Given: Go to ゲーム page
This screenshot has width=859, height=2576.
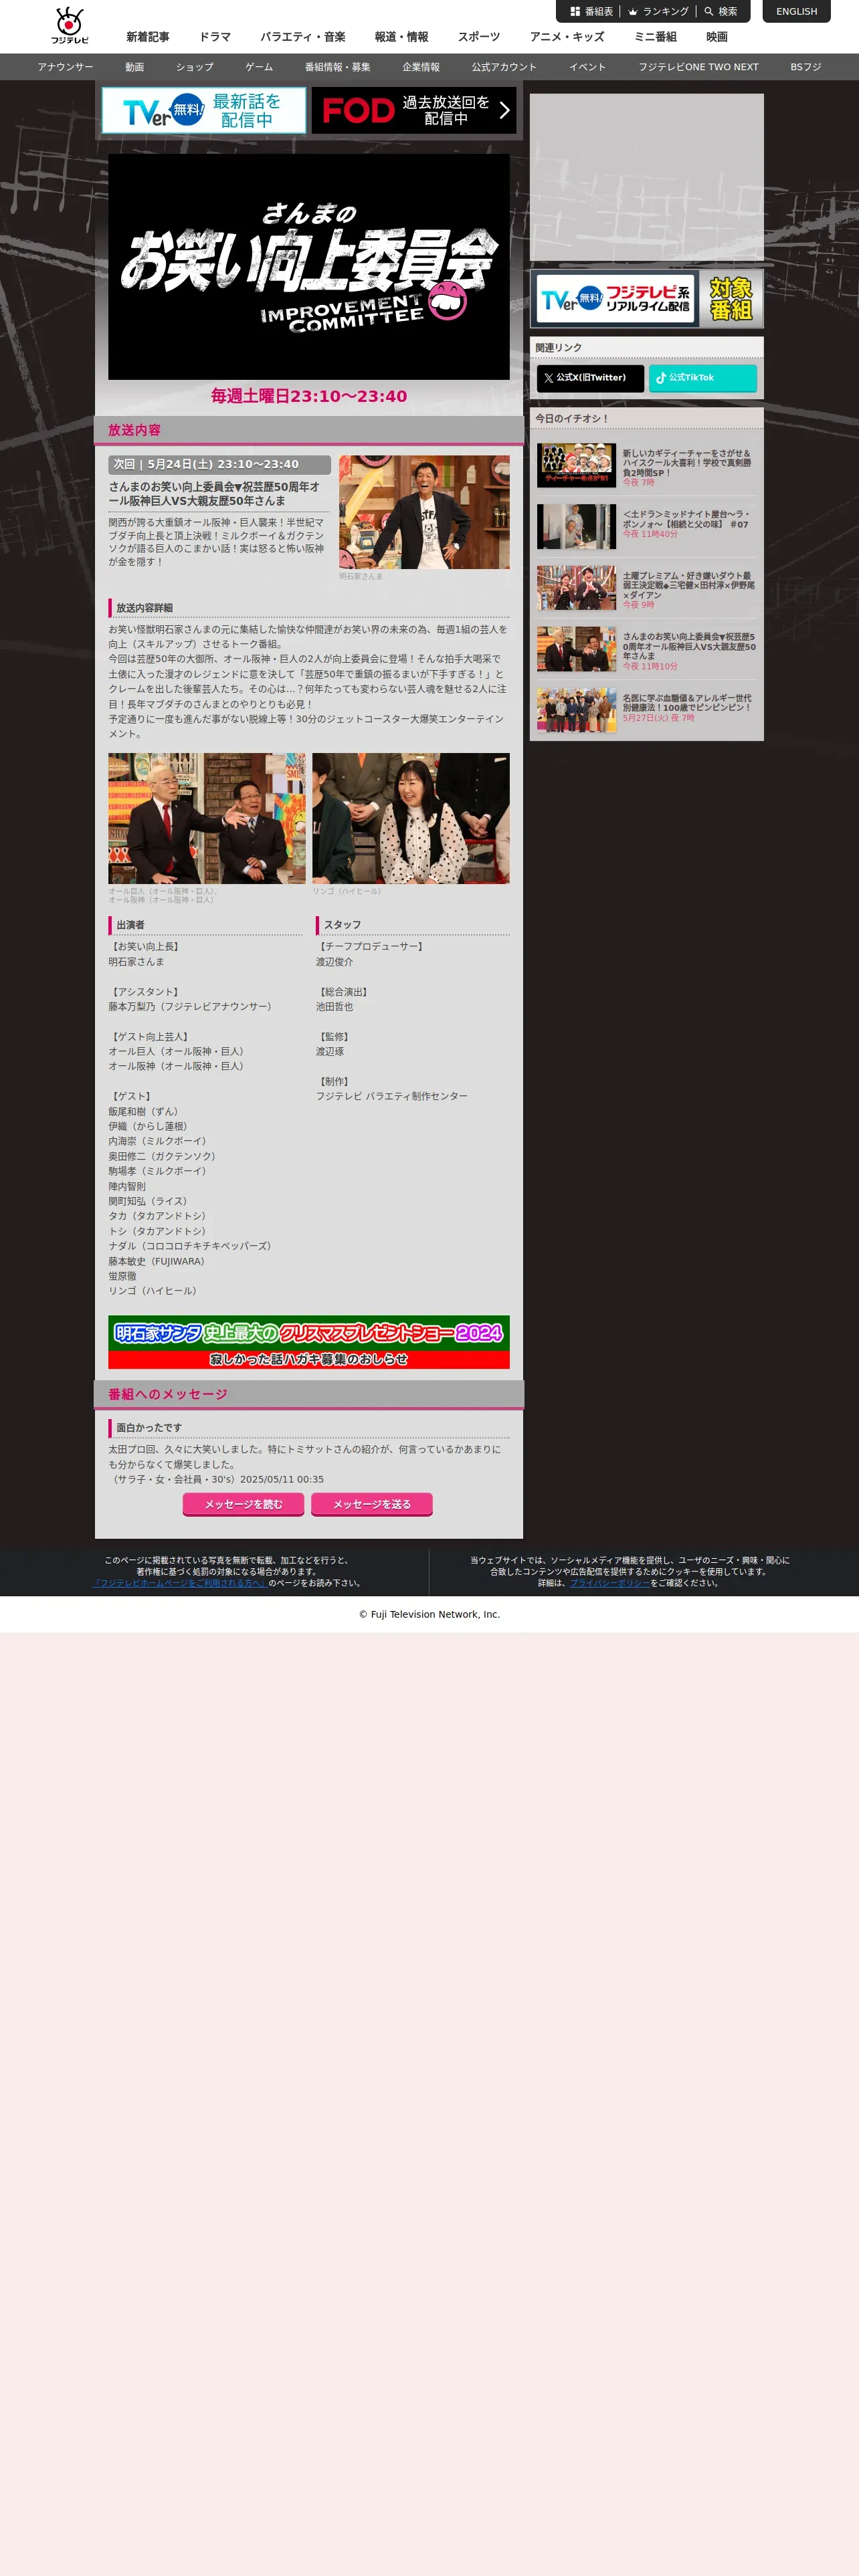Looking at the screenshot, I should (x=259, y=67).
